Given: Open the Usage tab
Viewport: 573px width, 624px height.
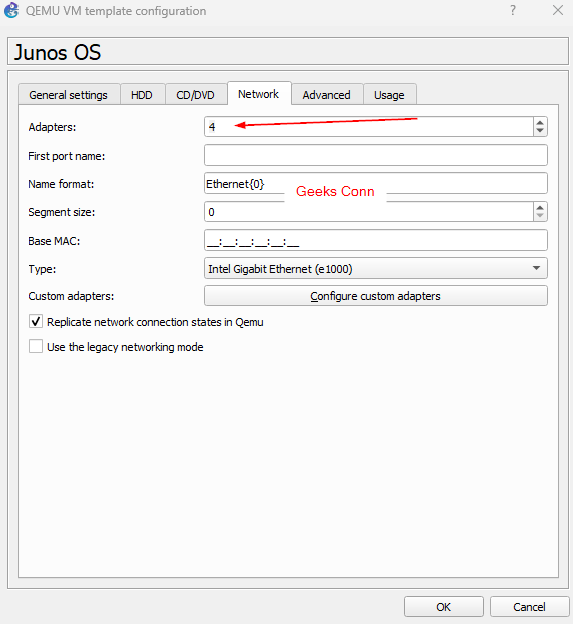Looking at the screenshot, I should pyautogui.click(x=389, y=95).
